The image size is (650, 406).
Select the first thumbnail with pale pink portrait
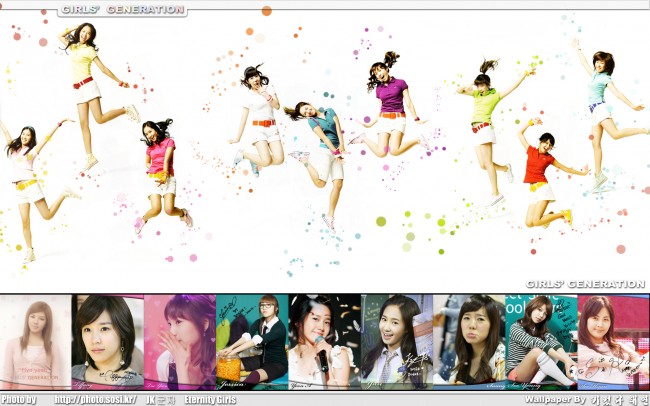(36, 341)
